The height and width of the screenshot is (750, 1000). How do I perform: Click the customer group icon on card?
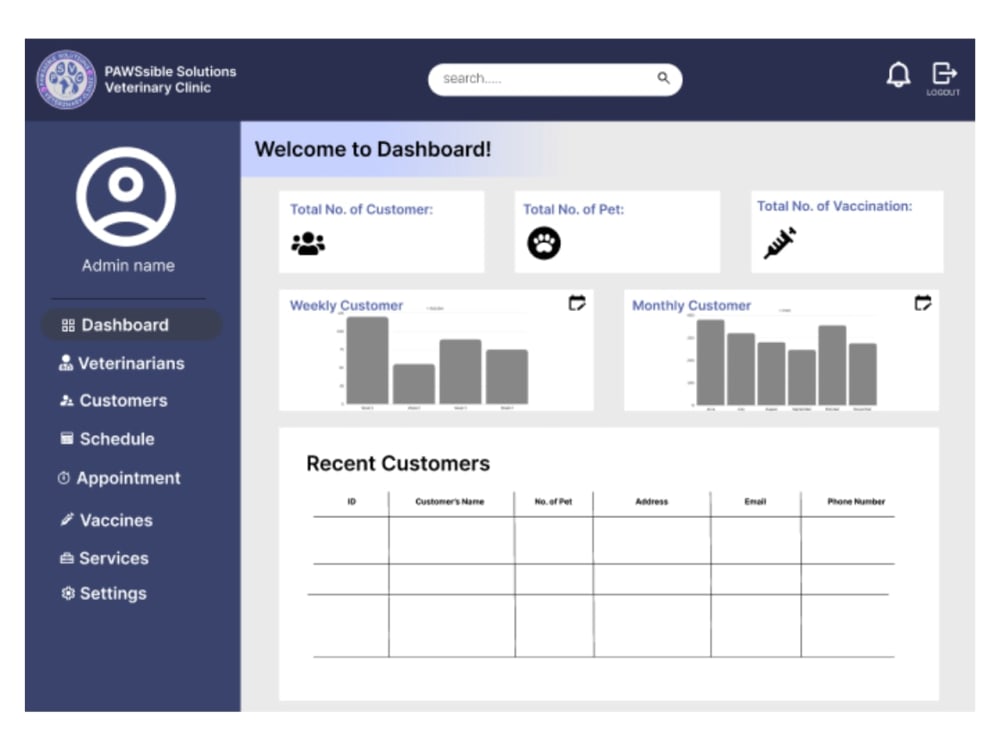308,244
